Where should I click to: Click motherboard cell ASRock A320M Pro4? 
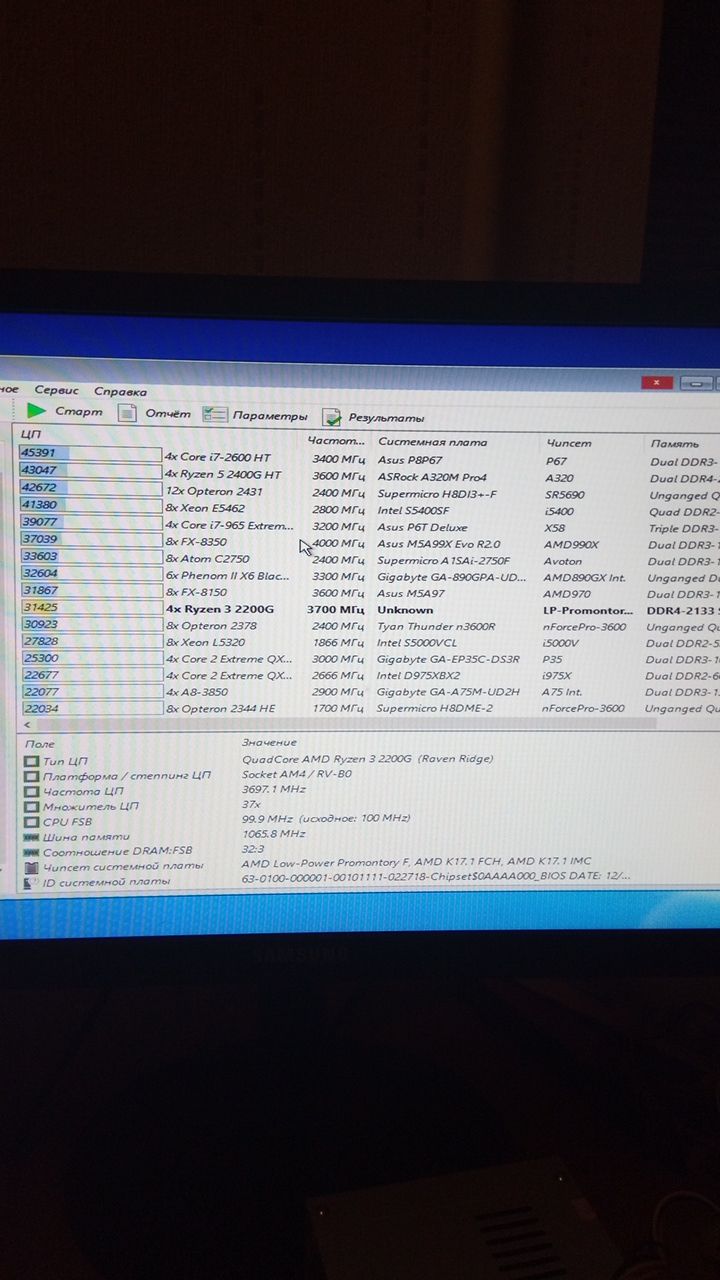pyautogui.click(x=432, y=477)
